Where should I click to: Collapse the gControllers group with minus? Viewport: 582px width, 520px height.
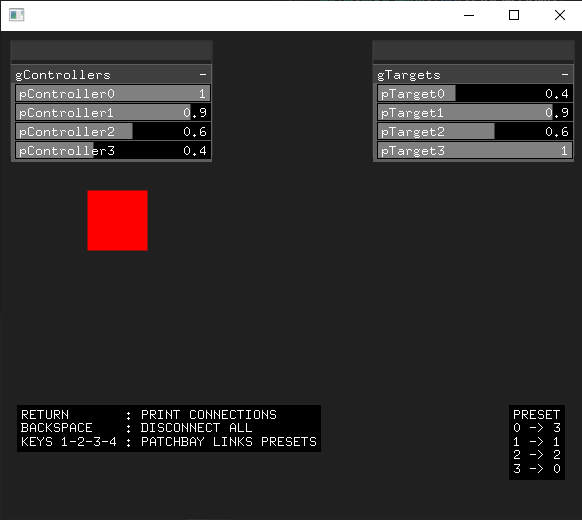click(x=203, y=75)
